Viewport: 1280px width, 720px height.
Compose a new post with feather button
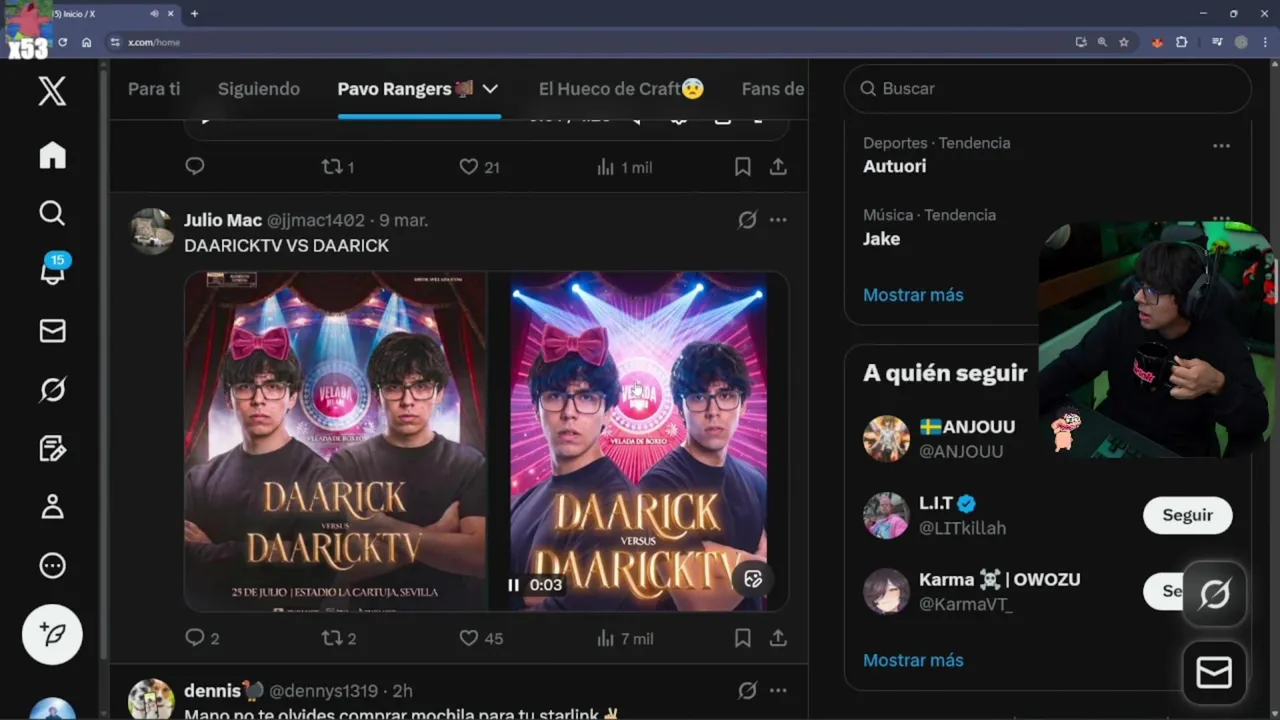tap(52, 634)
